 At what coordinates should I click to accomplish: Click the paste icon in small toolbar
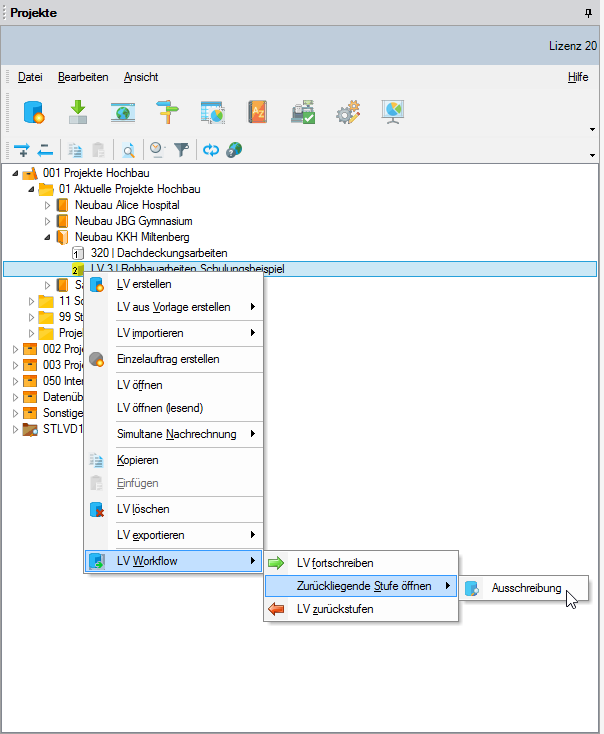98,150
